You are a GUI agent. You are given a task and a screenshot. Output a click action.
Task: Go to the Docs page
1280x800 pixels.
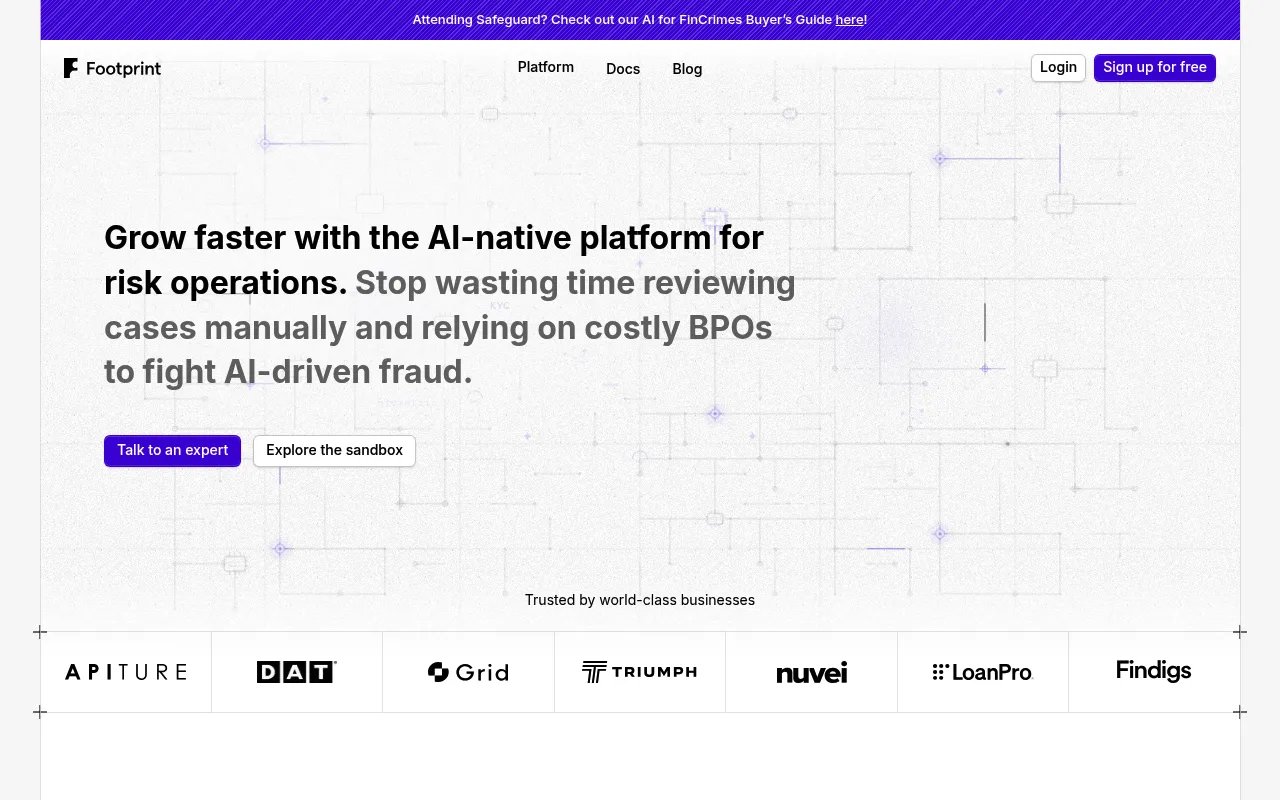click(x=623, y=69)
